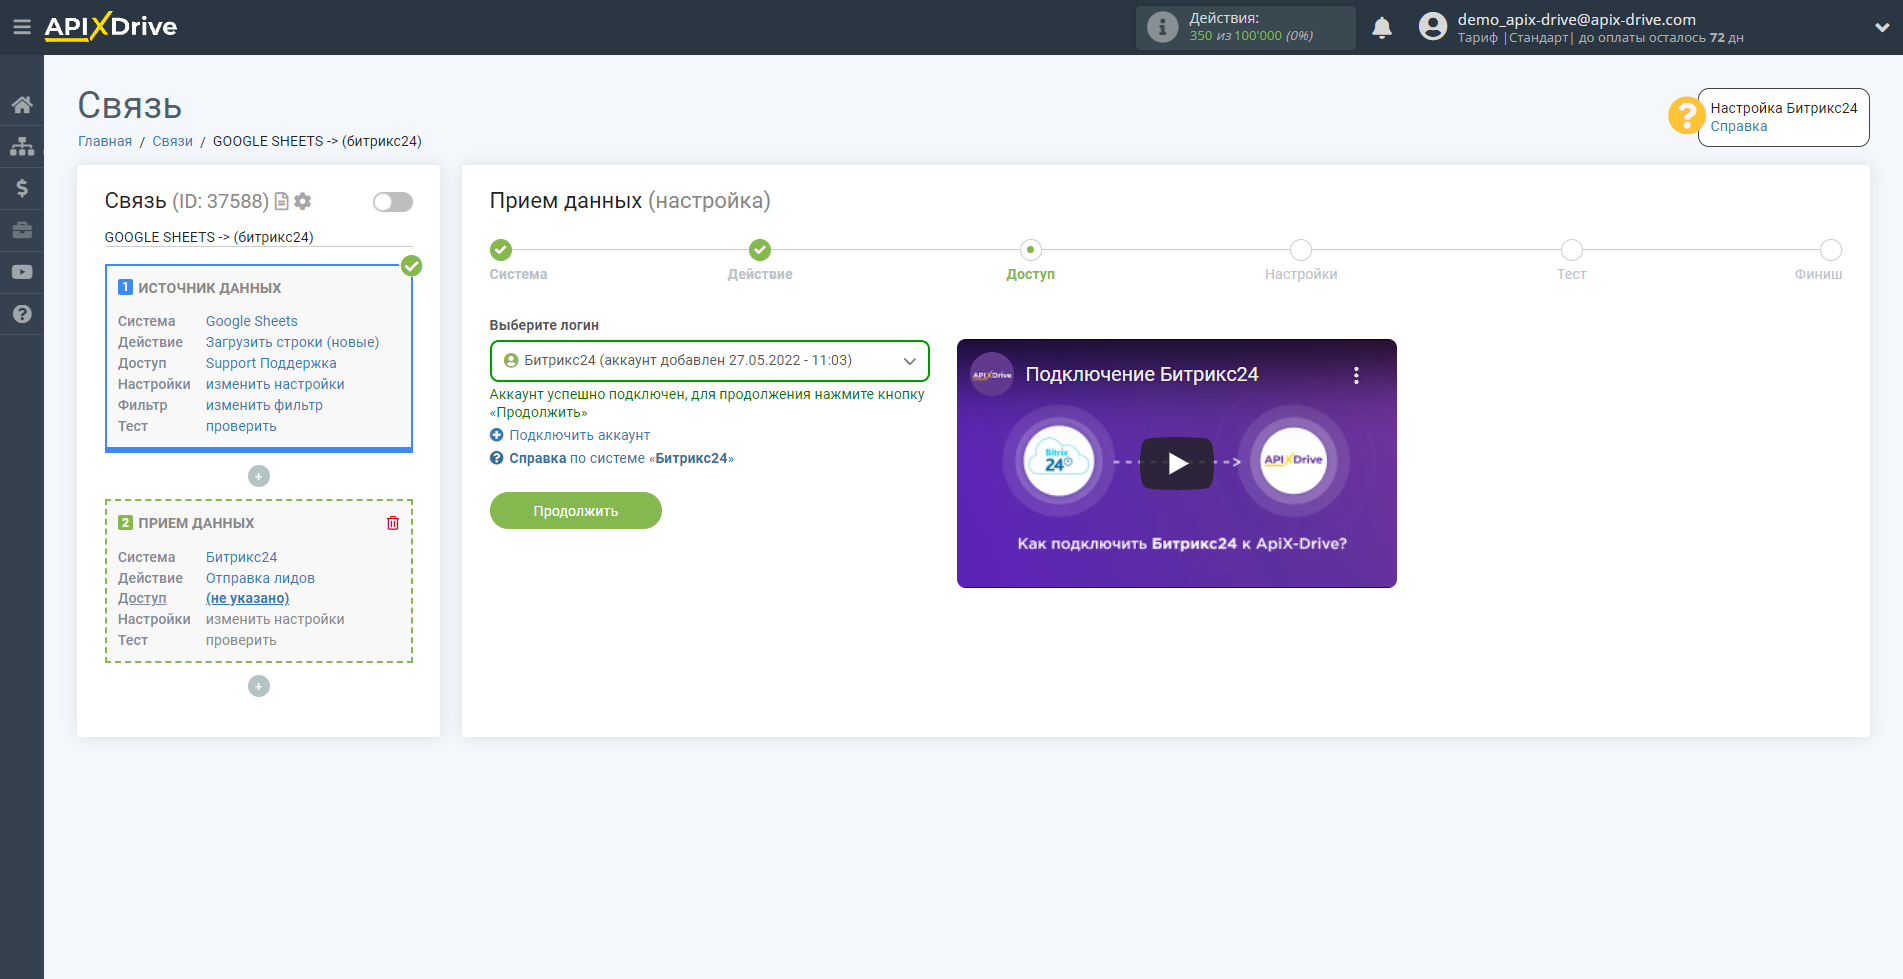Image resolution: width=1903 pixels, height=979 pixels.
Task: Open the Битрикс24 login dropdown
Action: pos(709,361)
